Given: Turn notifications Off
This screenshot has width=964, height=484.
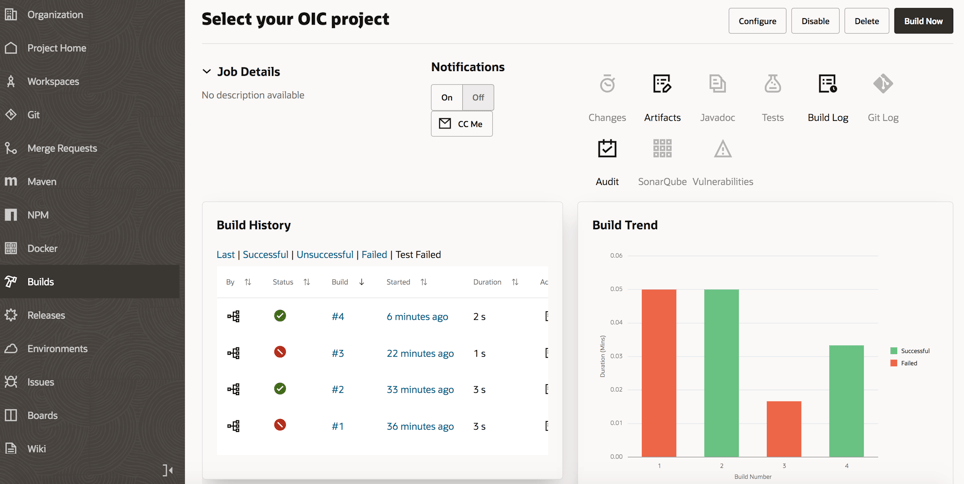Looking at the screenshot, I should (478, 97).
